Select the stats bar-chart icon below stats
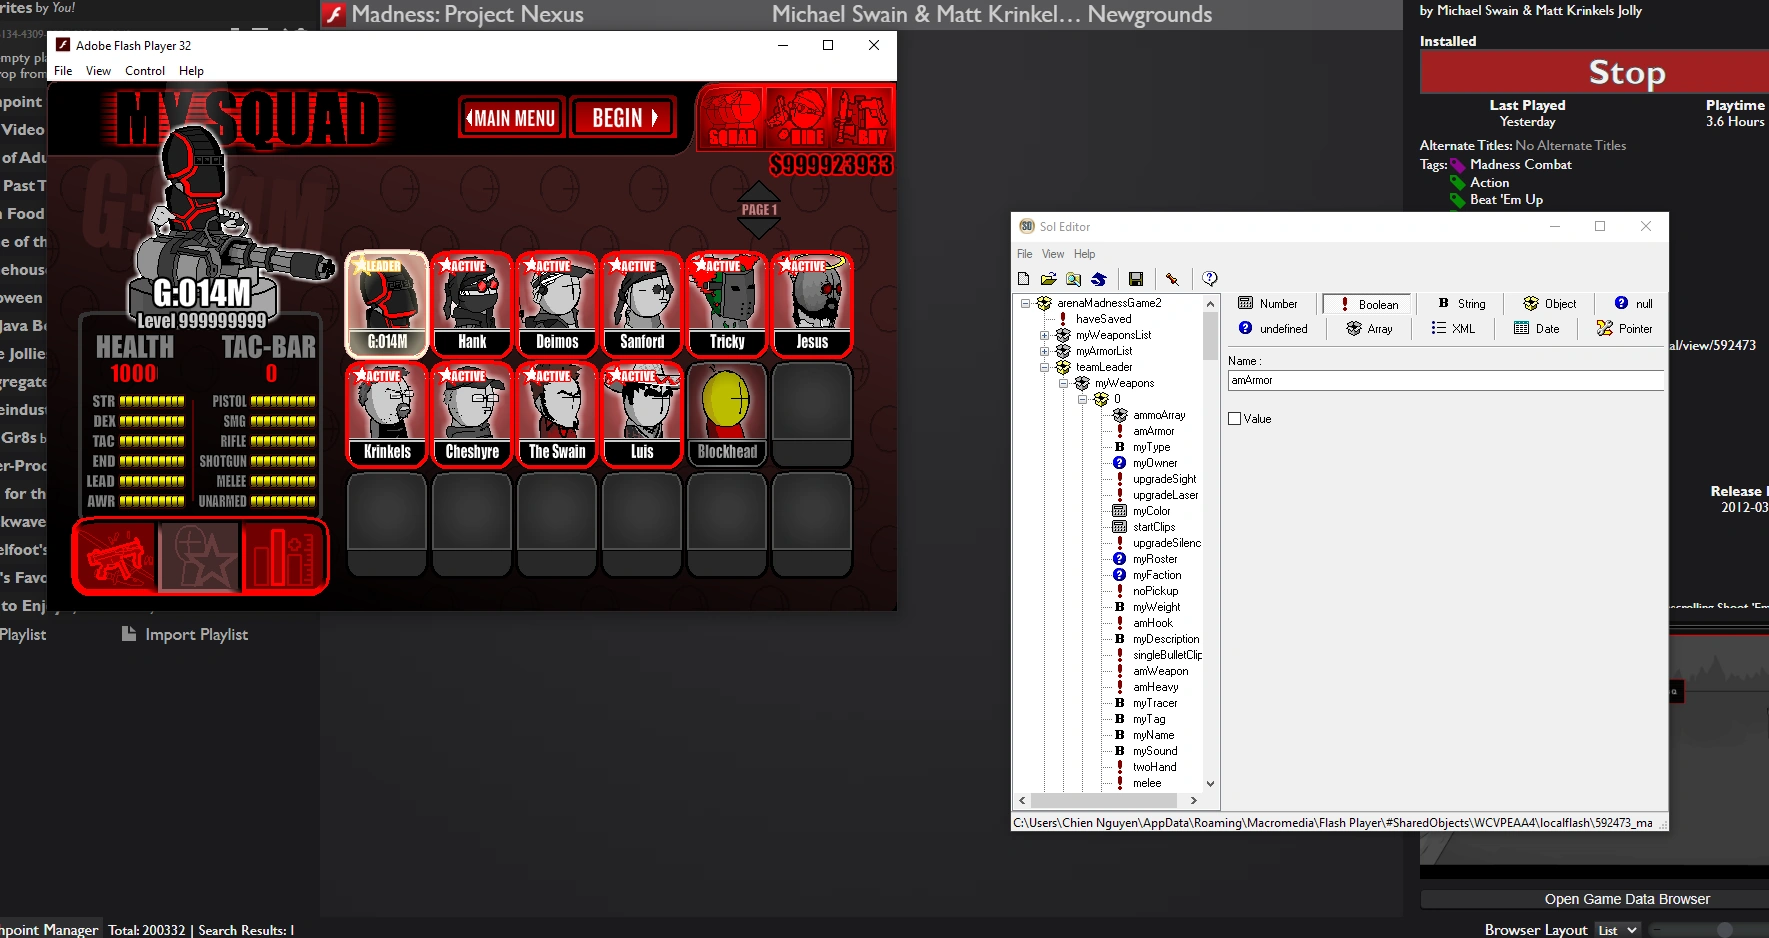Viewport: 1769px width, 938px height. pos(283,557)
